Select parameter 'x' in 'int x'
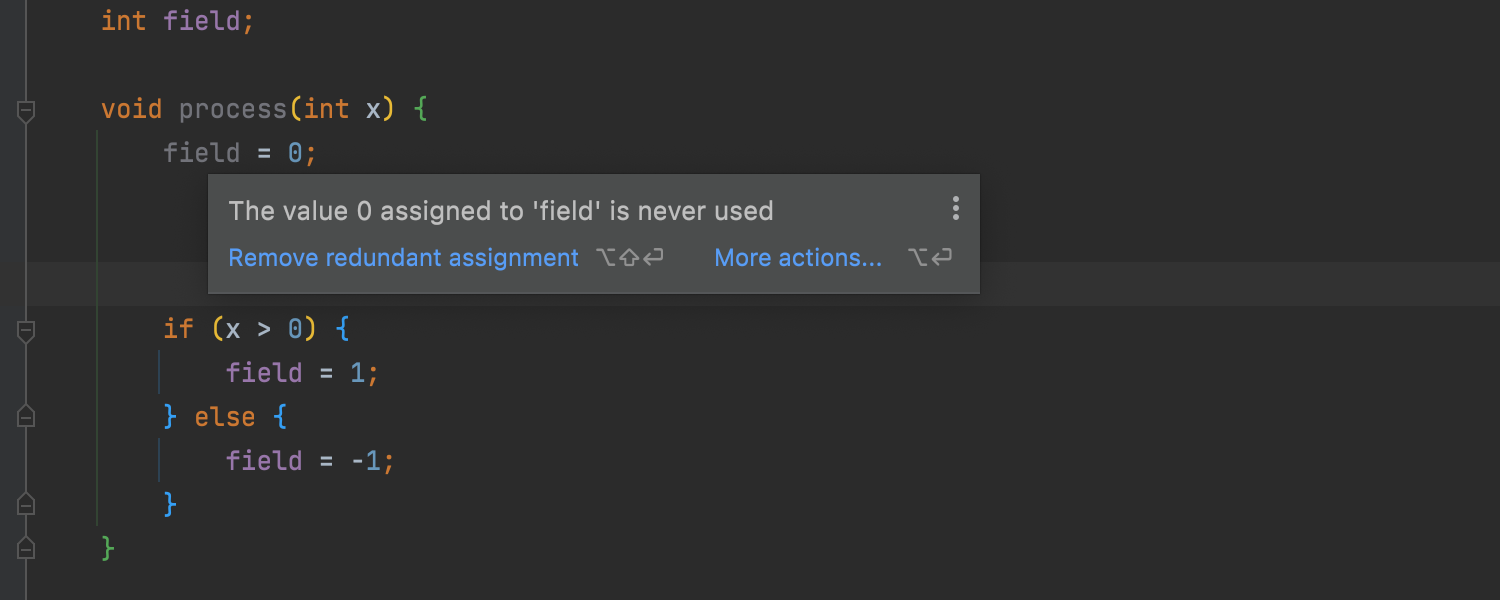 (373, 109)
